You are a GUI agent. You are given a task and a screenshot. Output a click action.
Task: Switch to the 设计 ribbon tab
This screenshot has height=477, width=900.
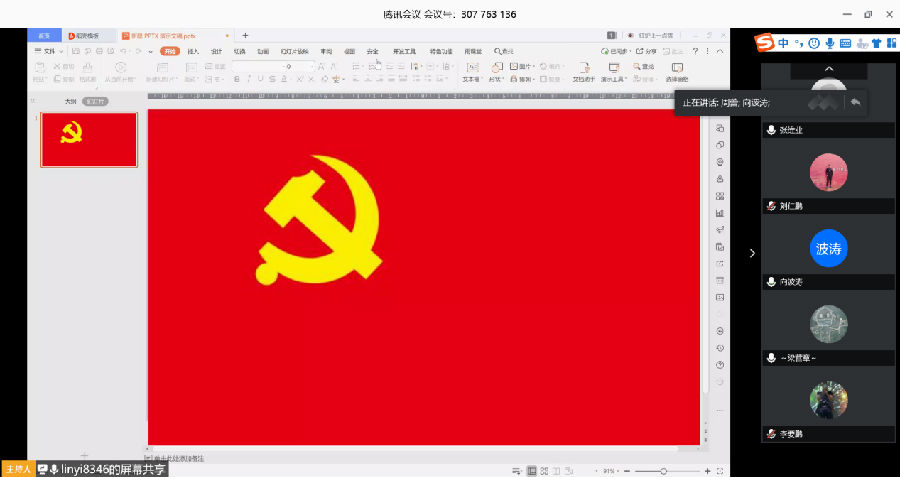(216, 52)
